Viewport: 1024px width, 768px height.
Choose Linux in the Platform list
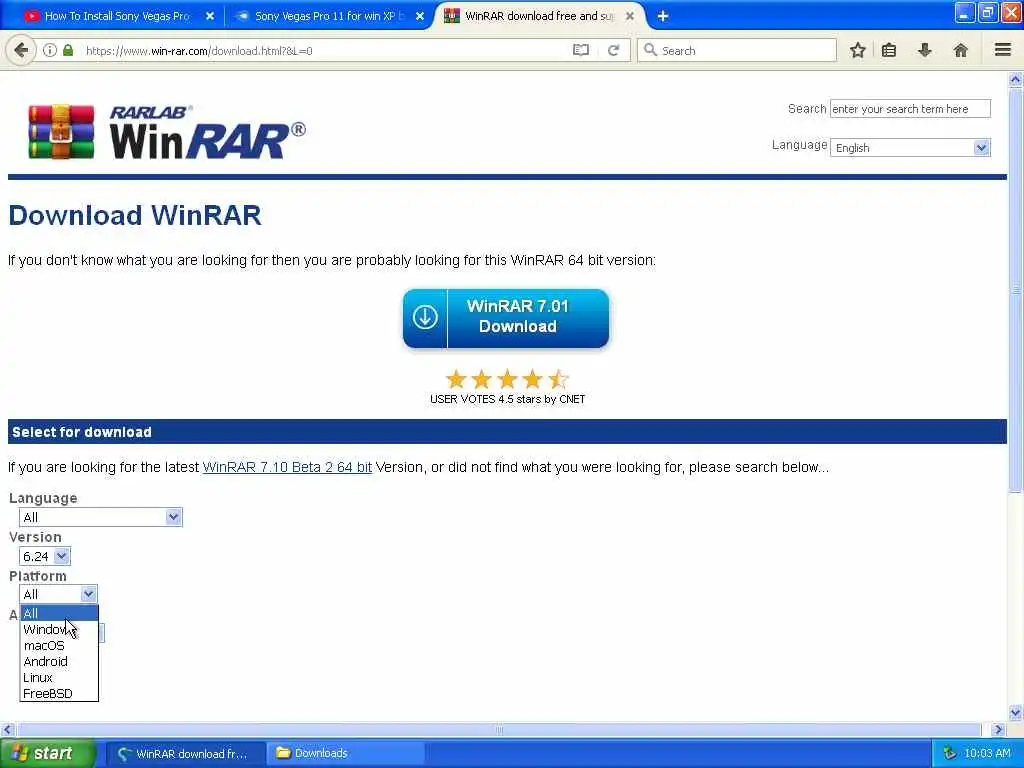tap(59, 677)
